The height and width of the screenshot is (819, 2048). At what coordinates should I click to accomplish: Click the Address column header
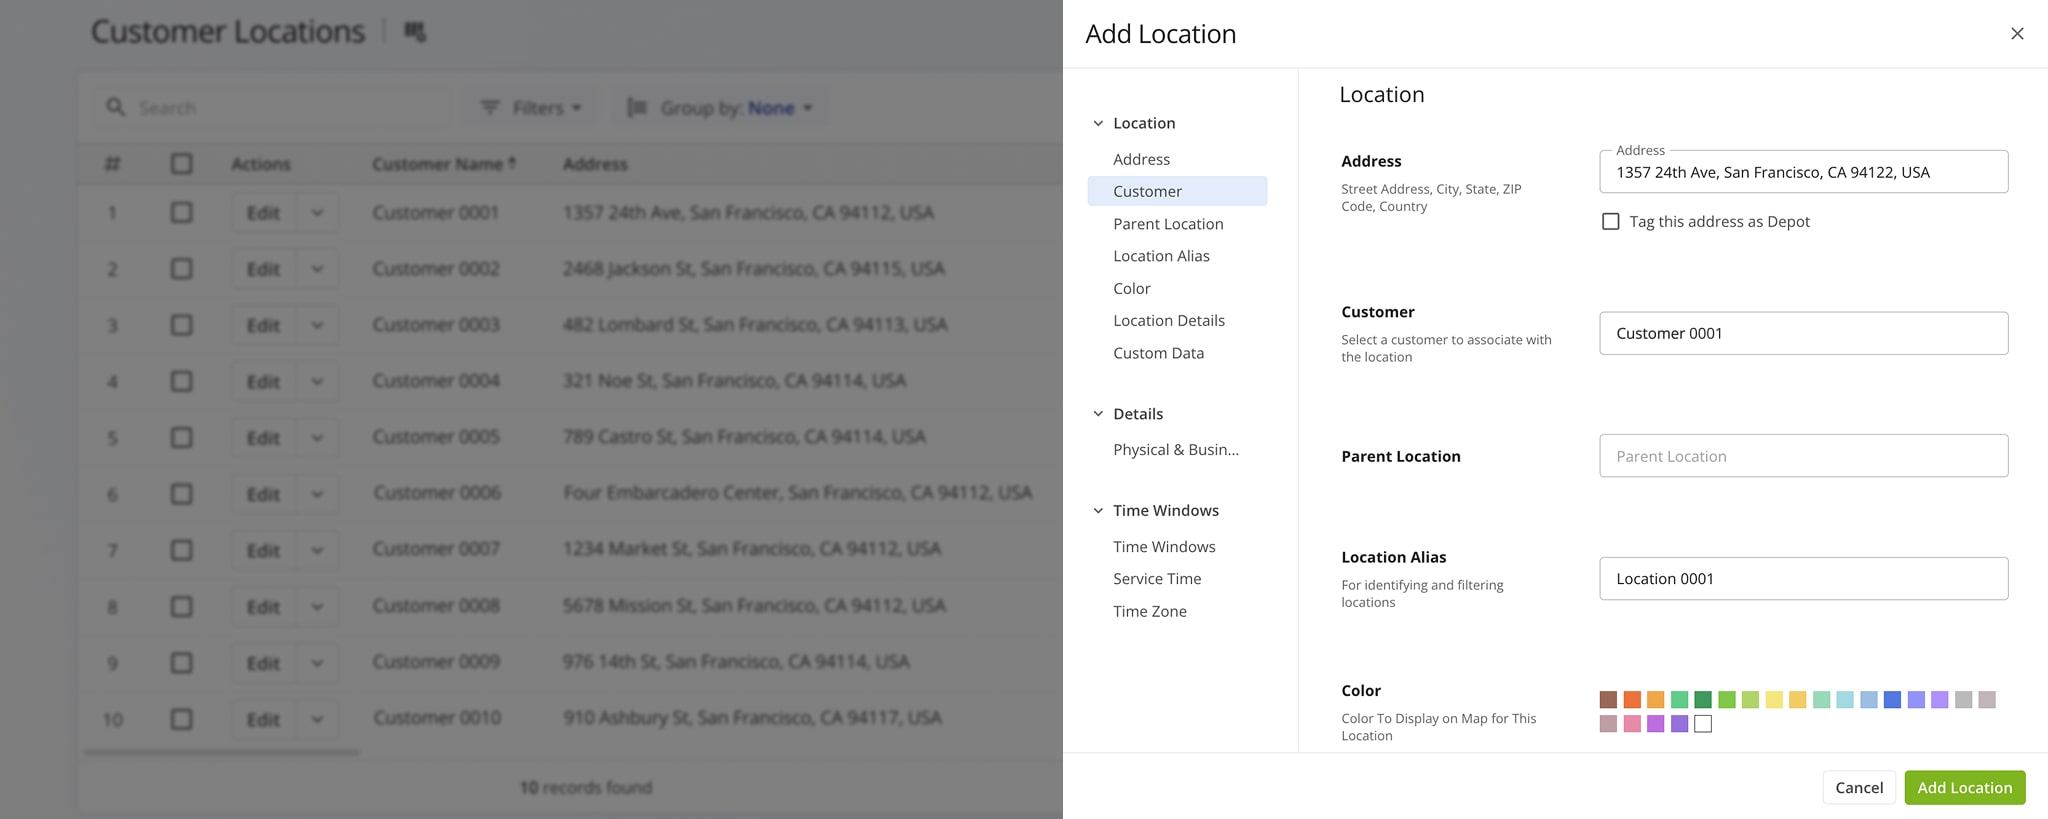click(x=595, y=163)
